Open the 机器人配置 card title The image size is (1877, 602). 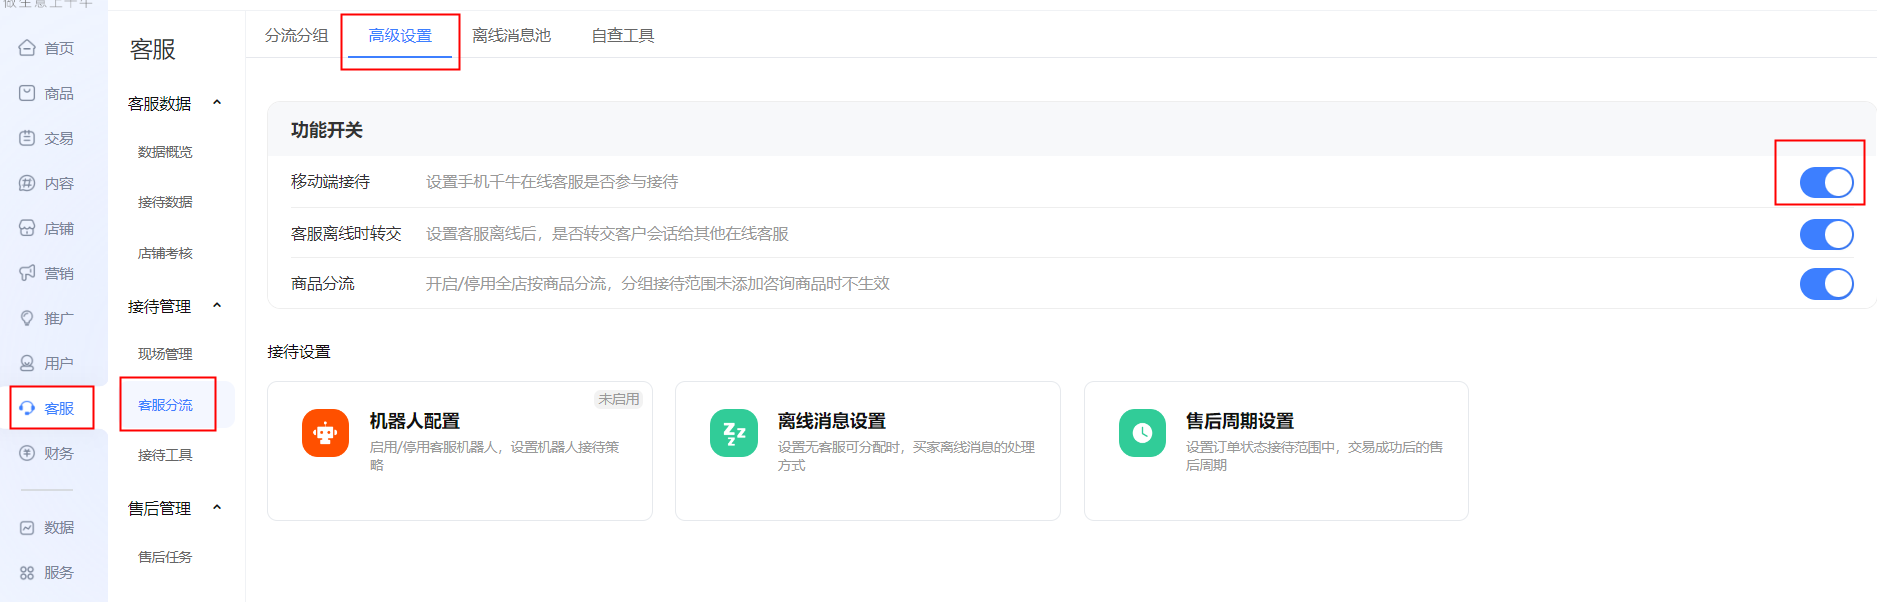pos(415,421)
